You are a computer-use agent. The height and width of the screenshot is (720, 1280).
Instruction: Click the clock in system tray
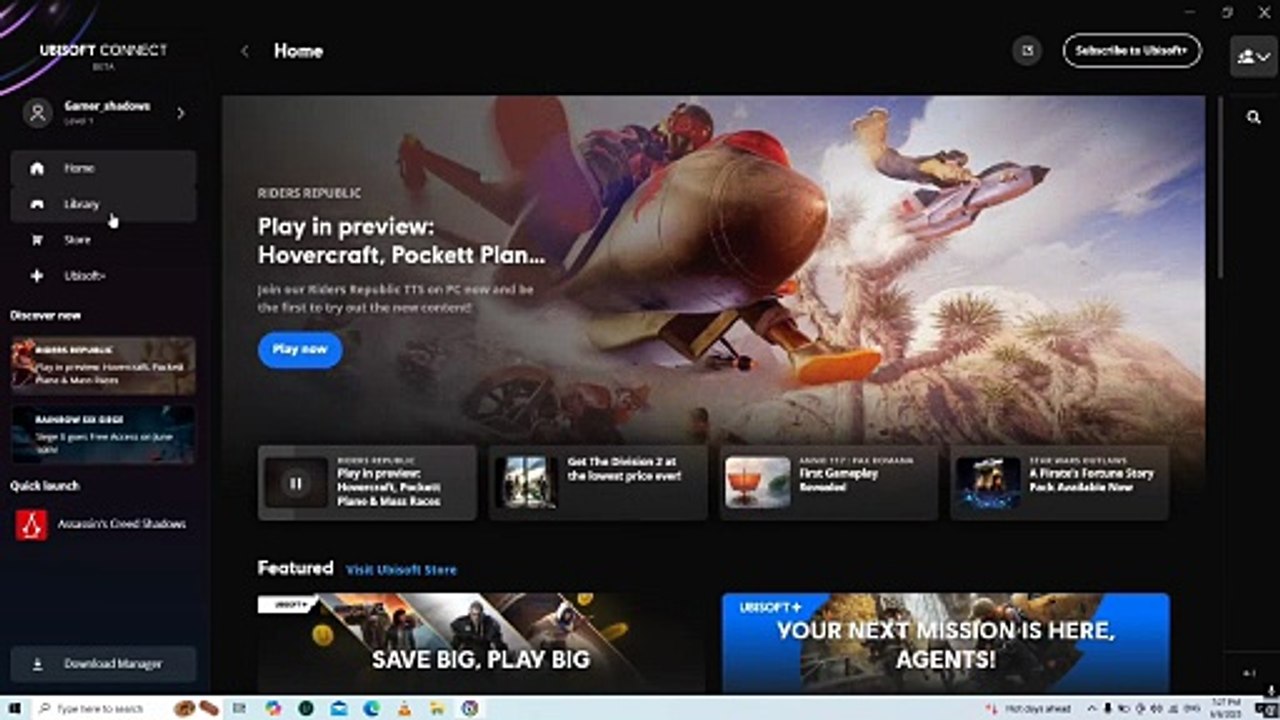[x=1228, y=708]
